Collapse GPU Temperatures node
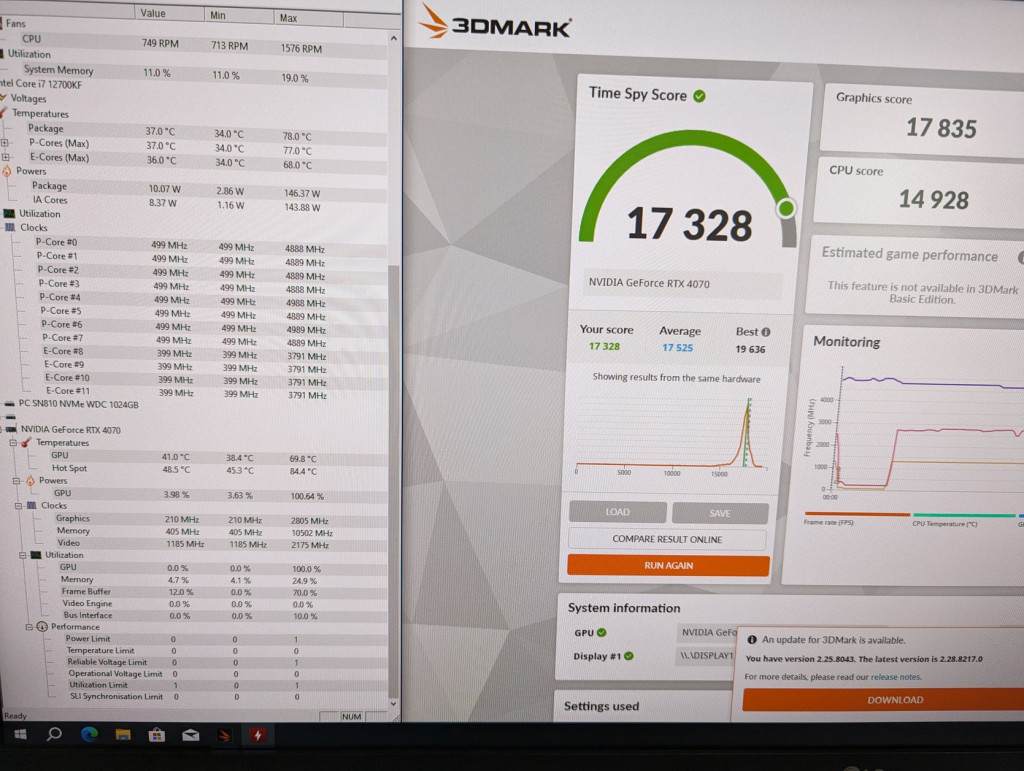Screen dimensions: 1024x771 click(x=12, y=443)
